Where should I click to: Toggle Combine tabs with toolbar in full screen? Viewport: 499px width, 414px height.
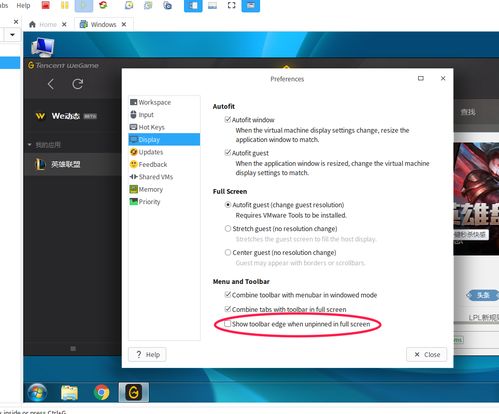(x=228, y=309)
